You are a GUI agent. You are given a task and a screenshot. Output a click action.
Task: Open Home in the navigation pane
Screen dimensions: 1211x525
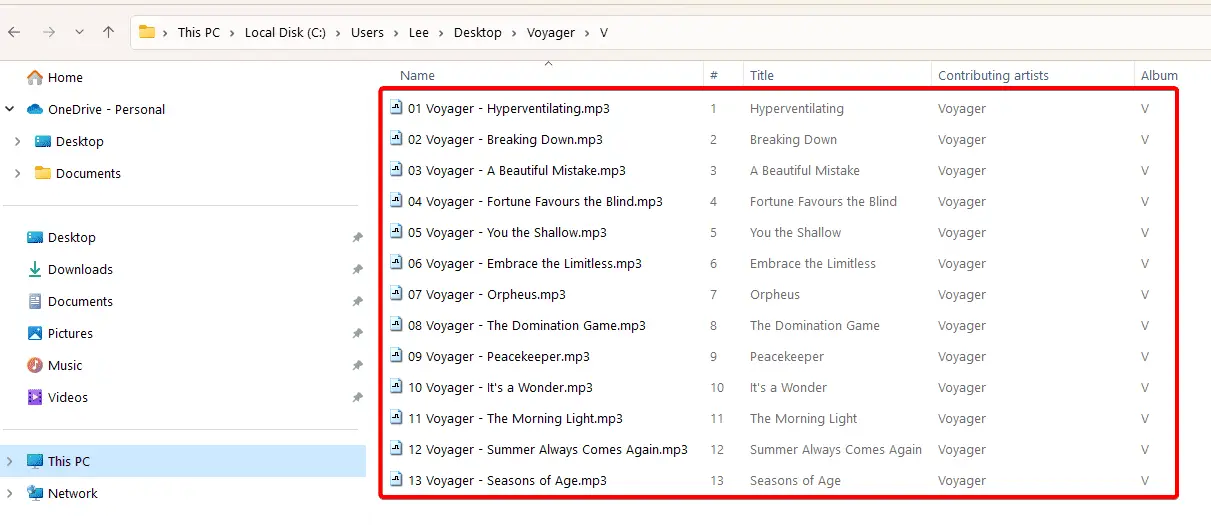[65, 77]
